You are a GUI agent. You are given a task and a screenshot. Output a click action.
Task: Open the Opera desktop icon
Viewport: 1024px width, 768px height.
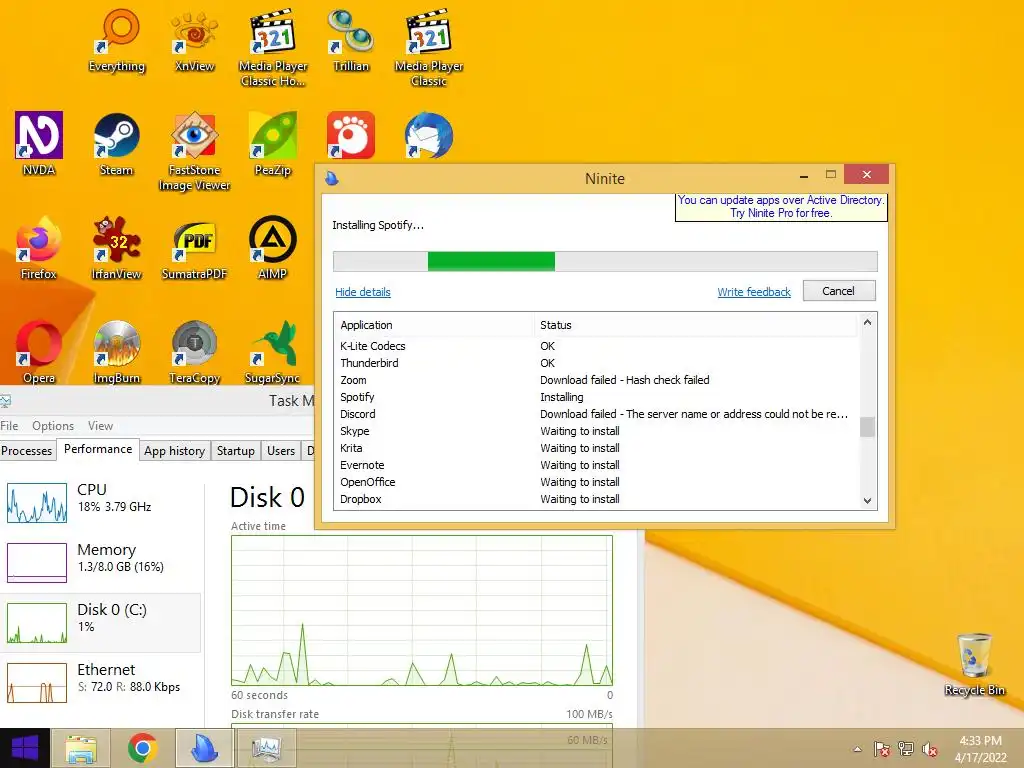(39, 352)
